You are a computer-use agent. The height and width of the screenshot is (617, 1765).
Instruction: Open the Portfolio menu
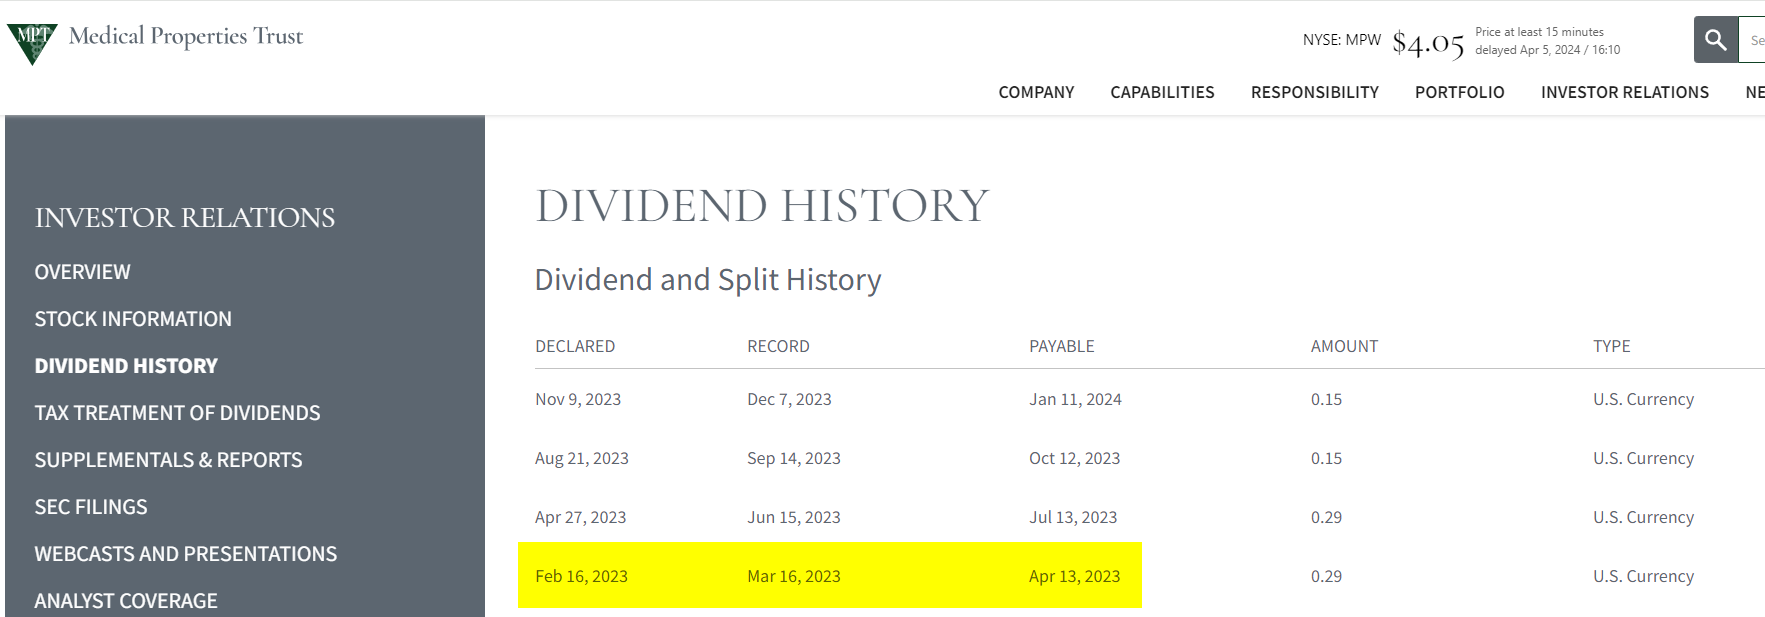1459,92
